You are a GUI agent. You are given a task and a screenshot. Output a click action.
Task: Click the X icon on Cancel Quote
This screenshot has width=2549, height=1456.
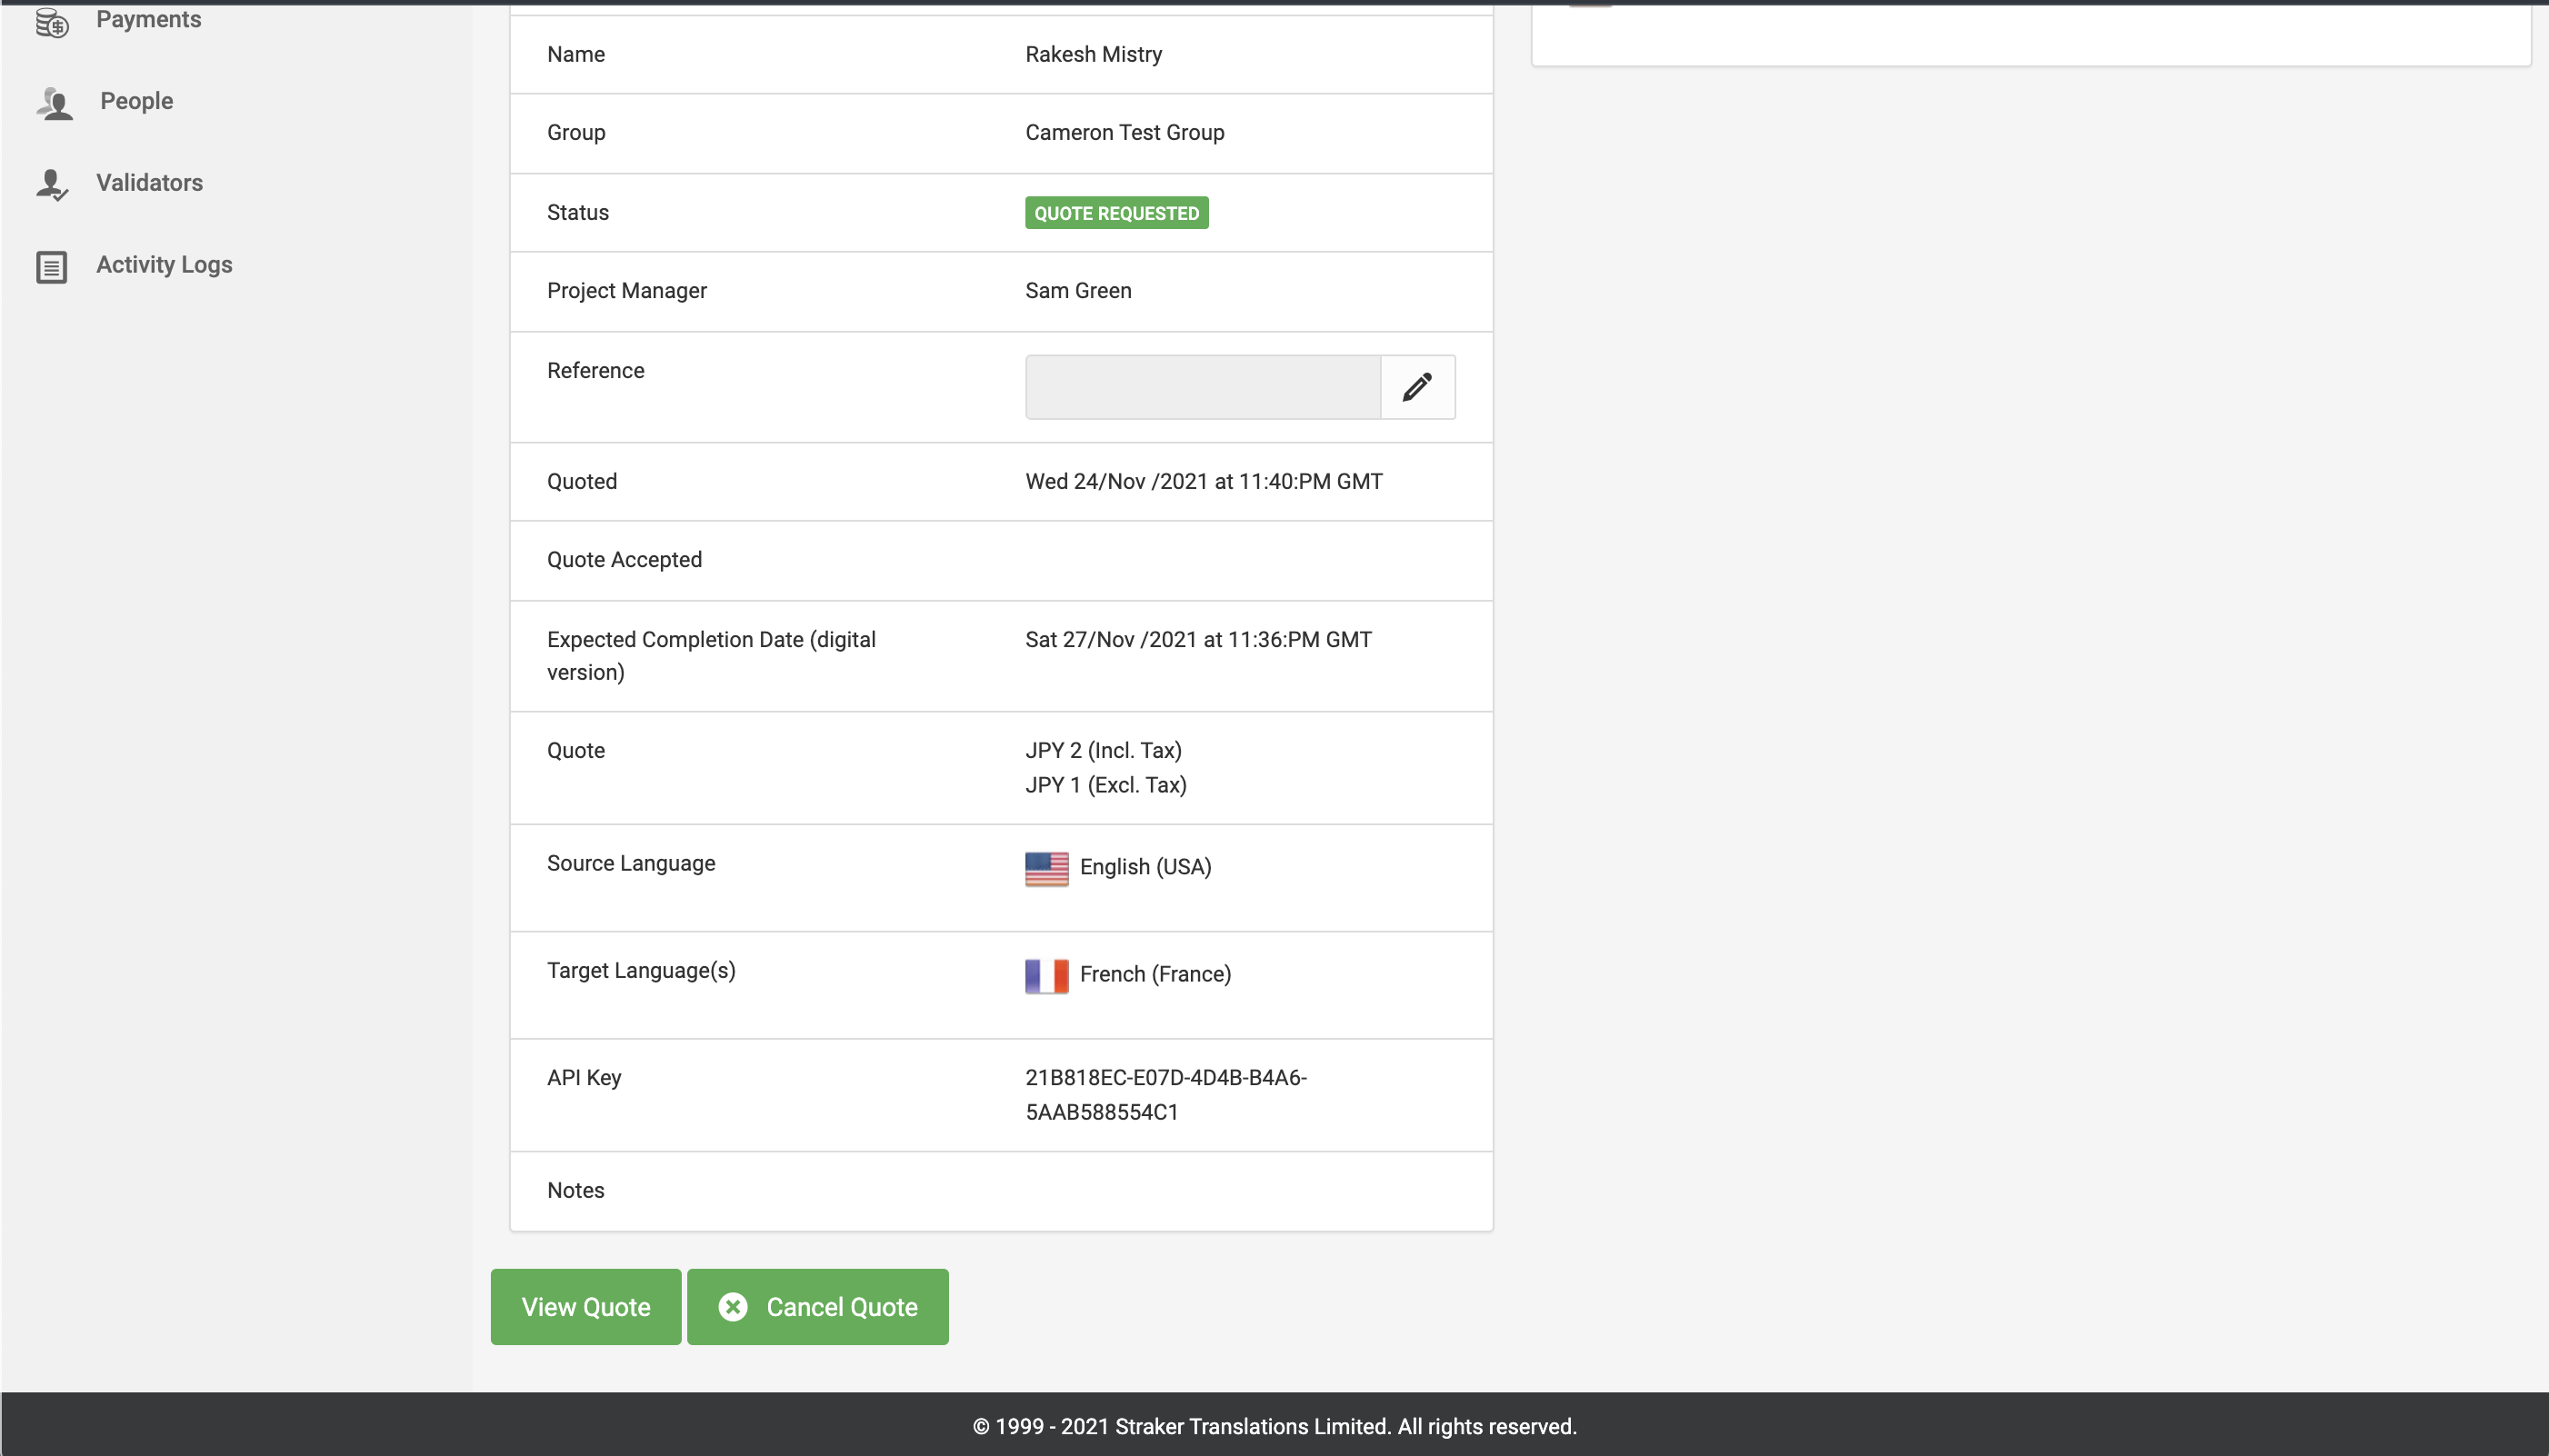click(x=733, y=1307)
